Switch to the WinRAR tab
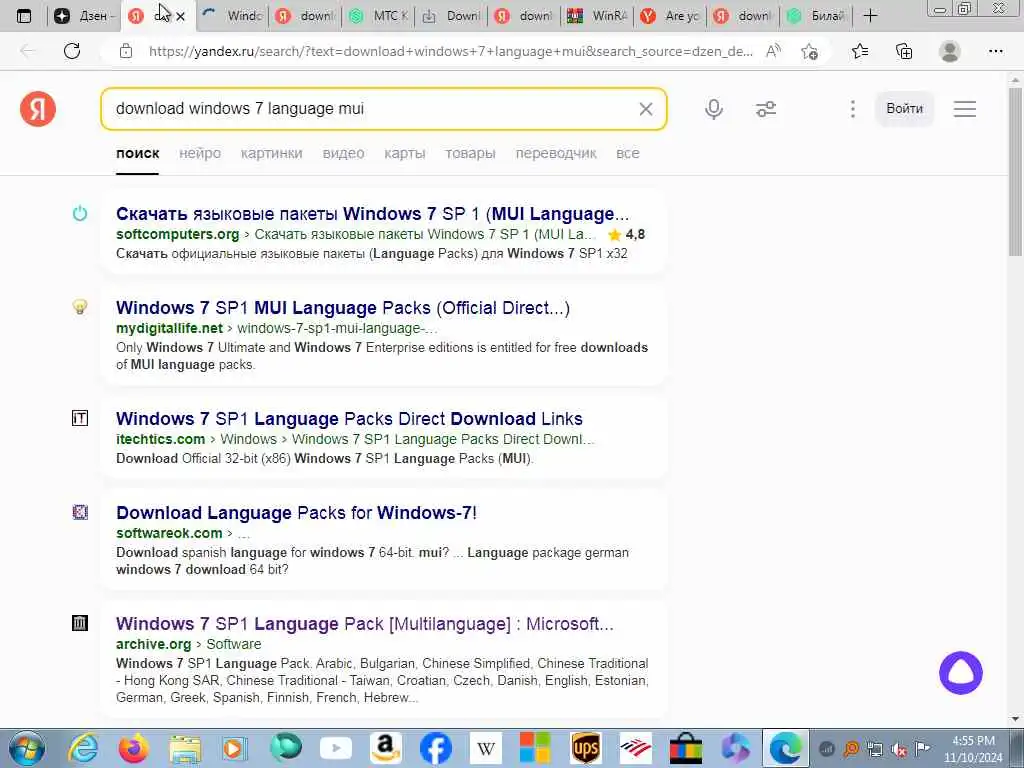The height and width of the screenshot is (768, 1024). click(599, 16)
